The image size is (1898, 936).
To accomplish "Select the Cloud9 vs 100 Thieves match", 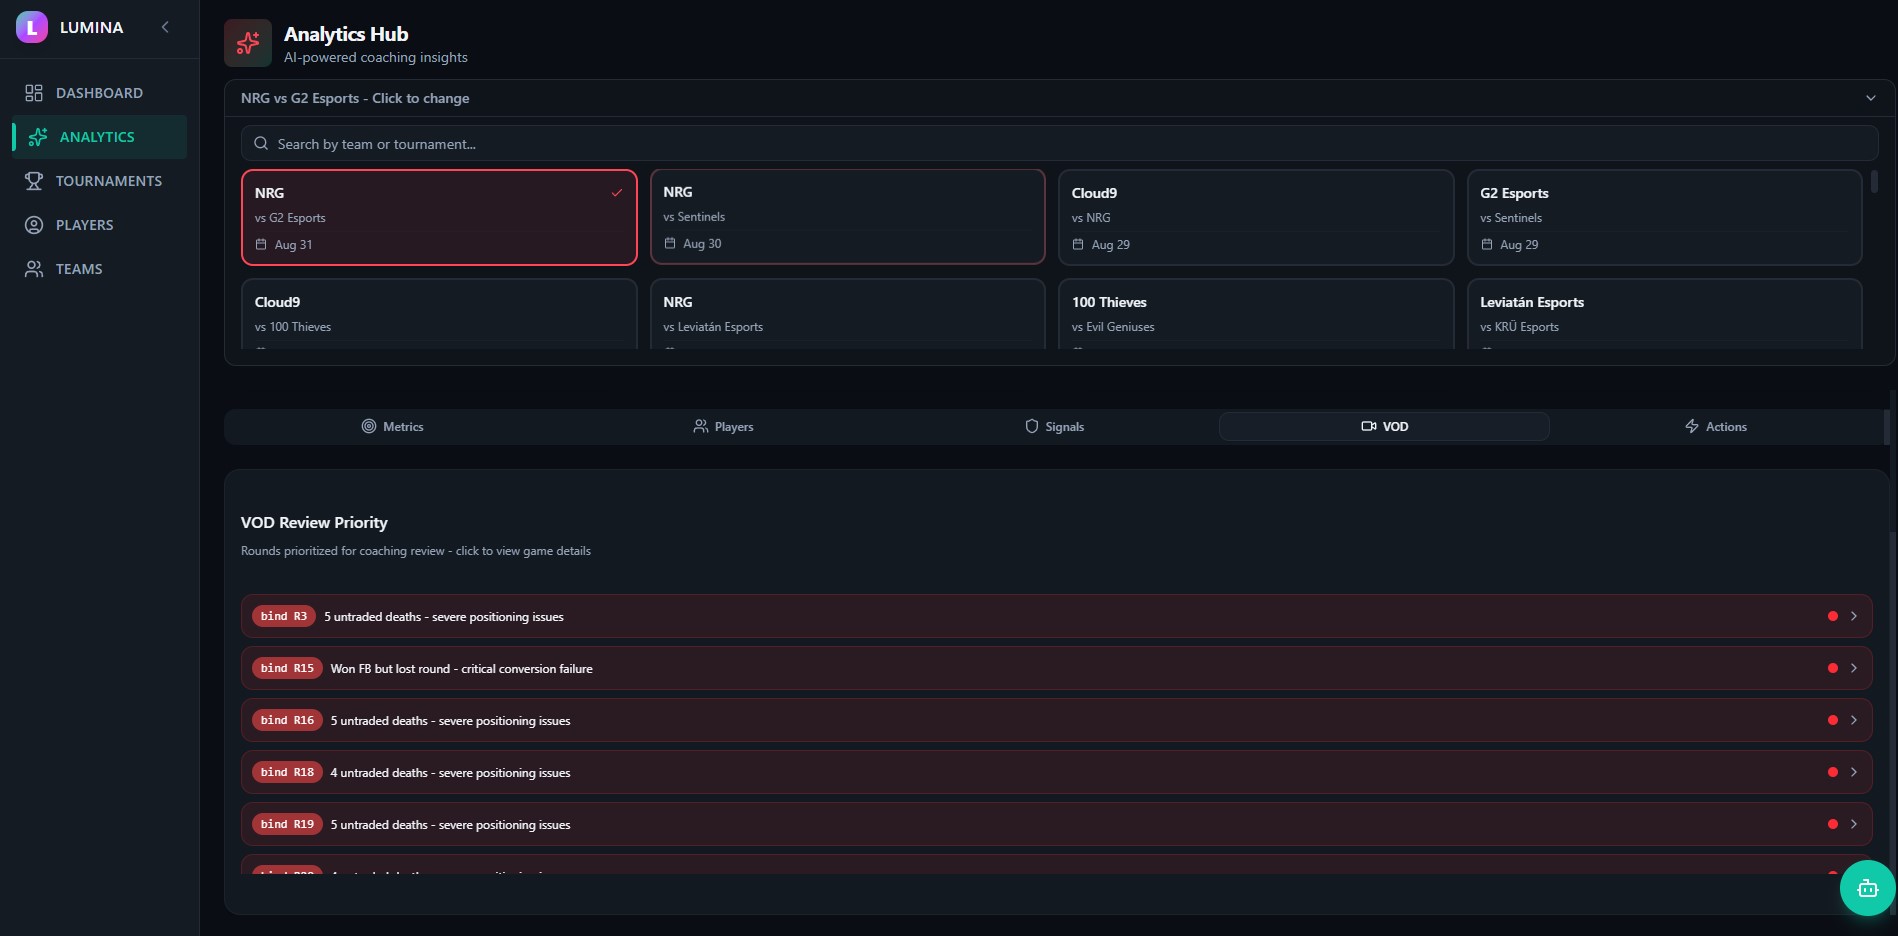I will [439, 314].
